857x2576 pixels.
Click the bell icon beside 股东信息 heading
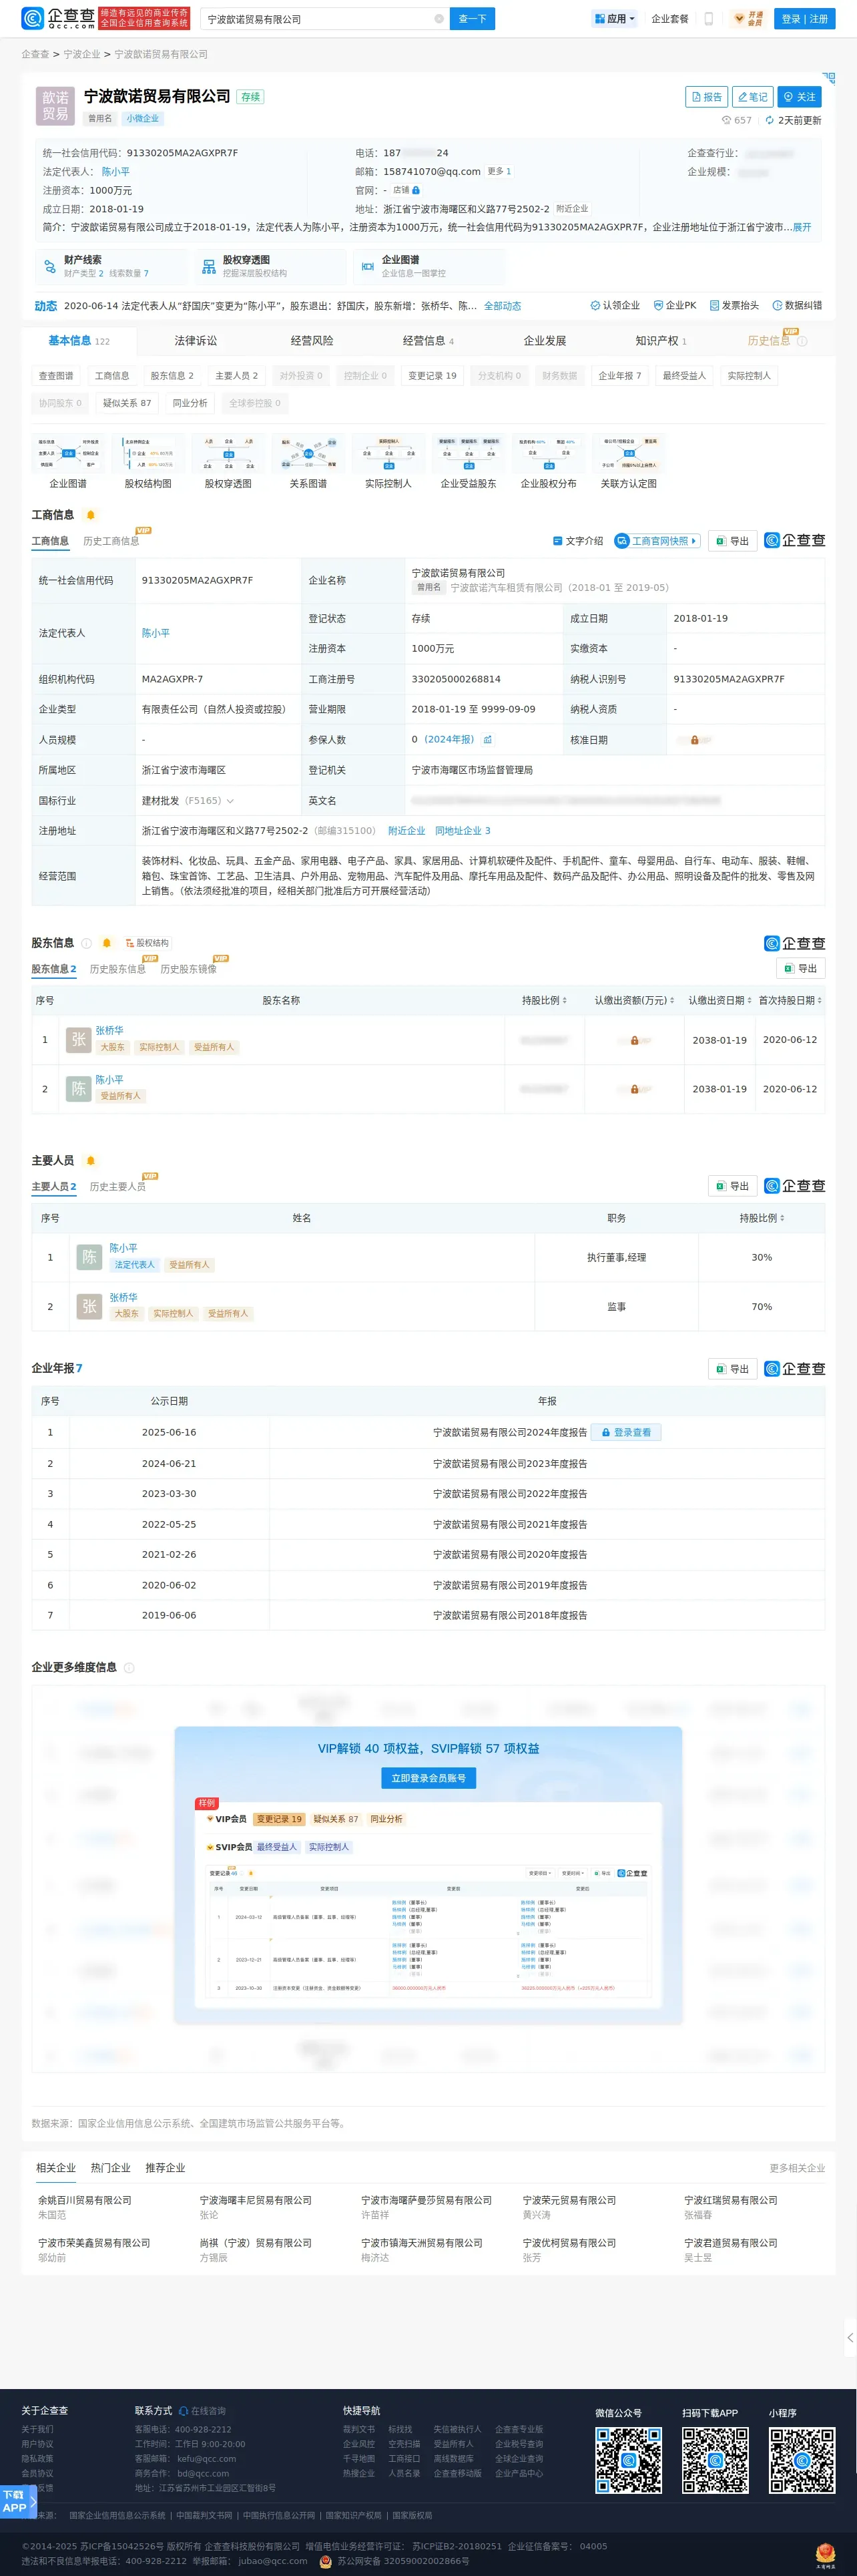click(106, 943)
